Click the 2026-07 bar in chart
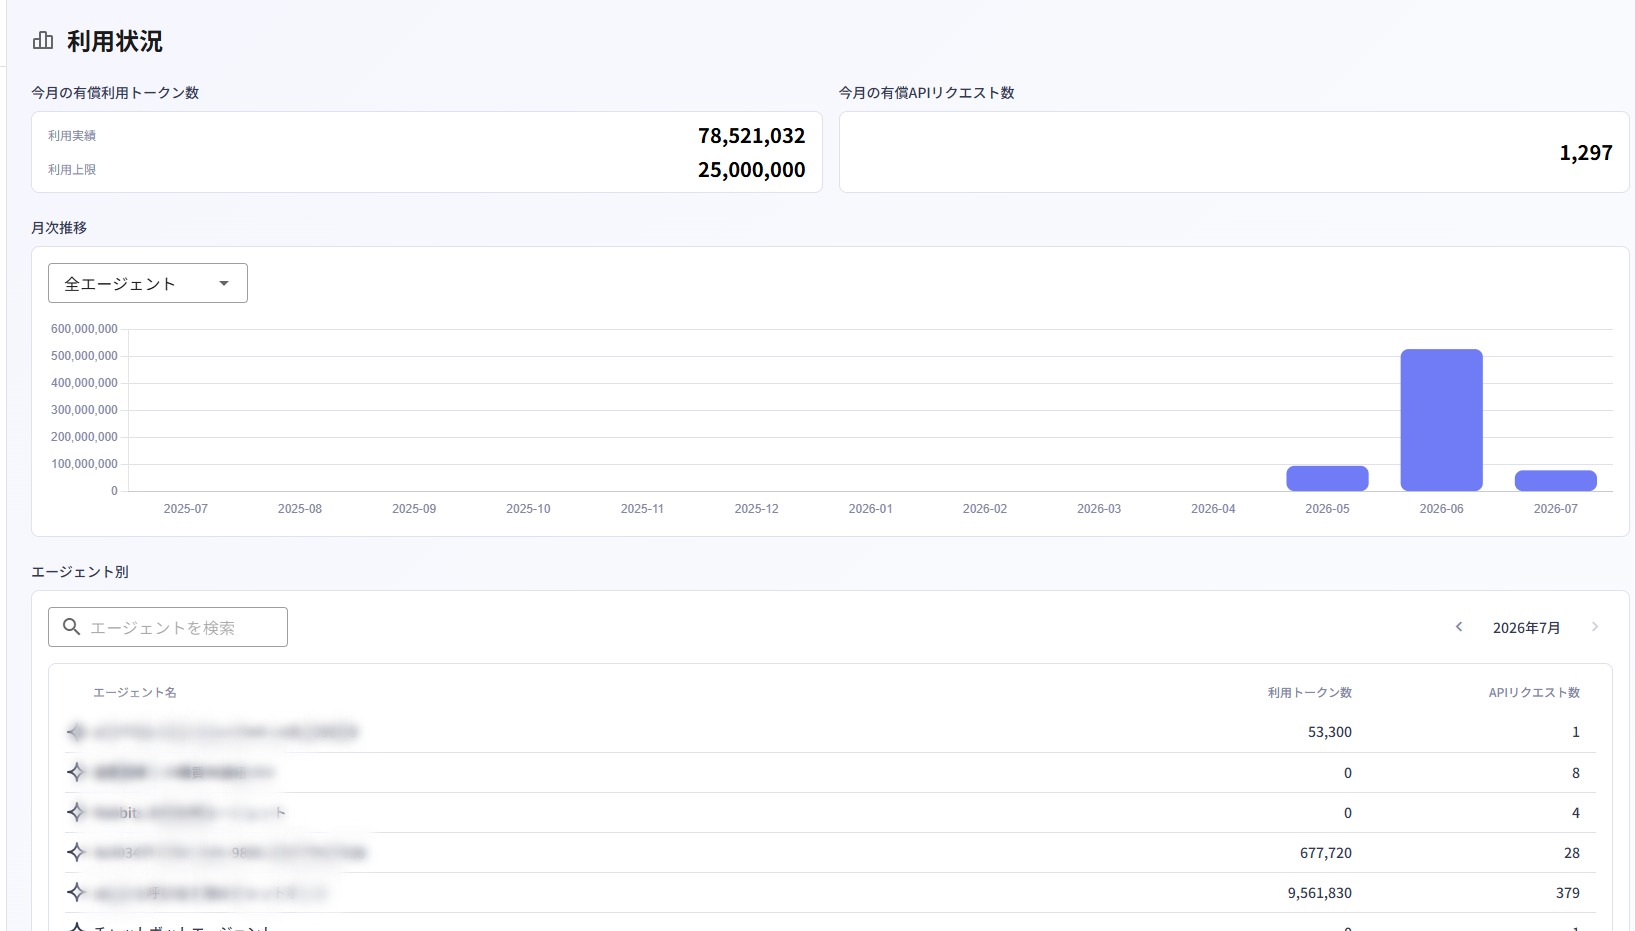 1555,481
